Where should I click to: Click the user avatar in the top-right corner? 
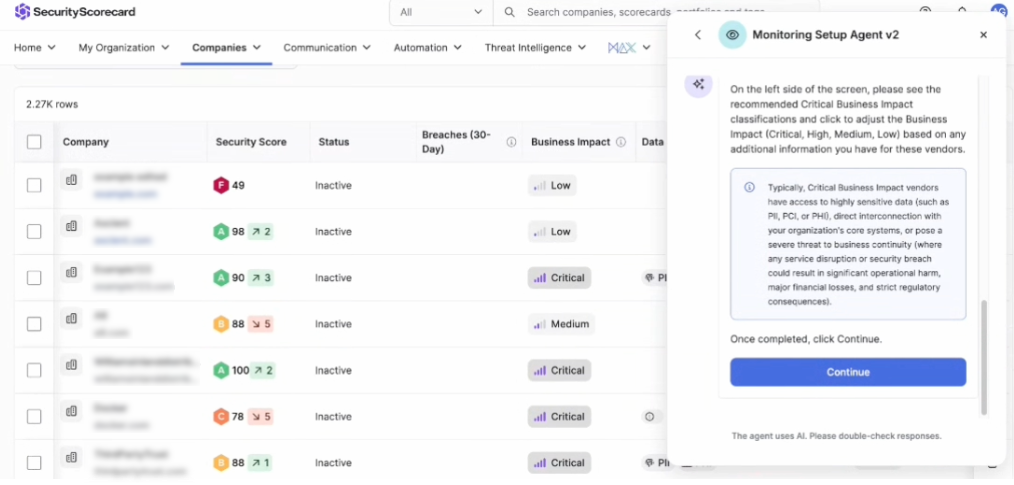pyautogui.click(x=999, y=10)
